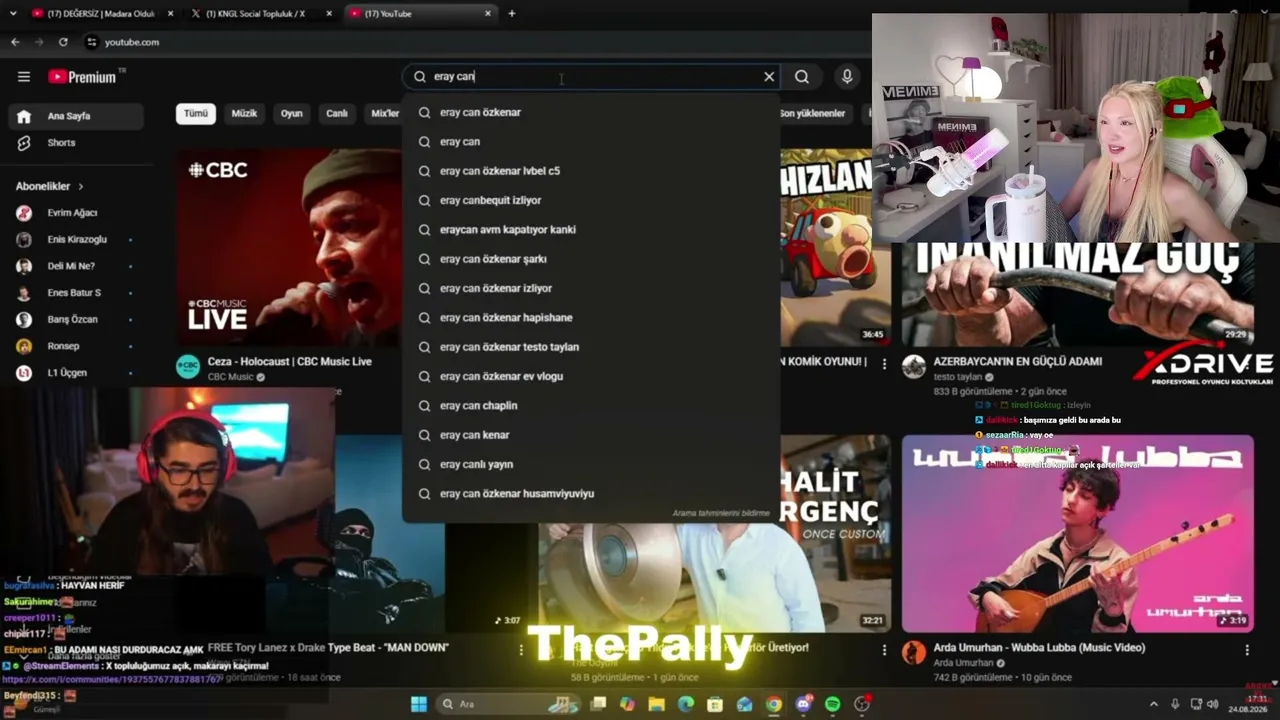
Task: Open the Evrim Ağacı subscription channel
Action: (x=77, y=213)
